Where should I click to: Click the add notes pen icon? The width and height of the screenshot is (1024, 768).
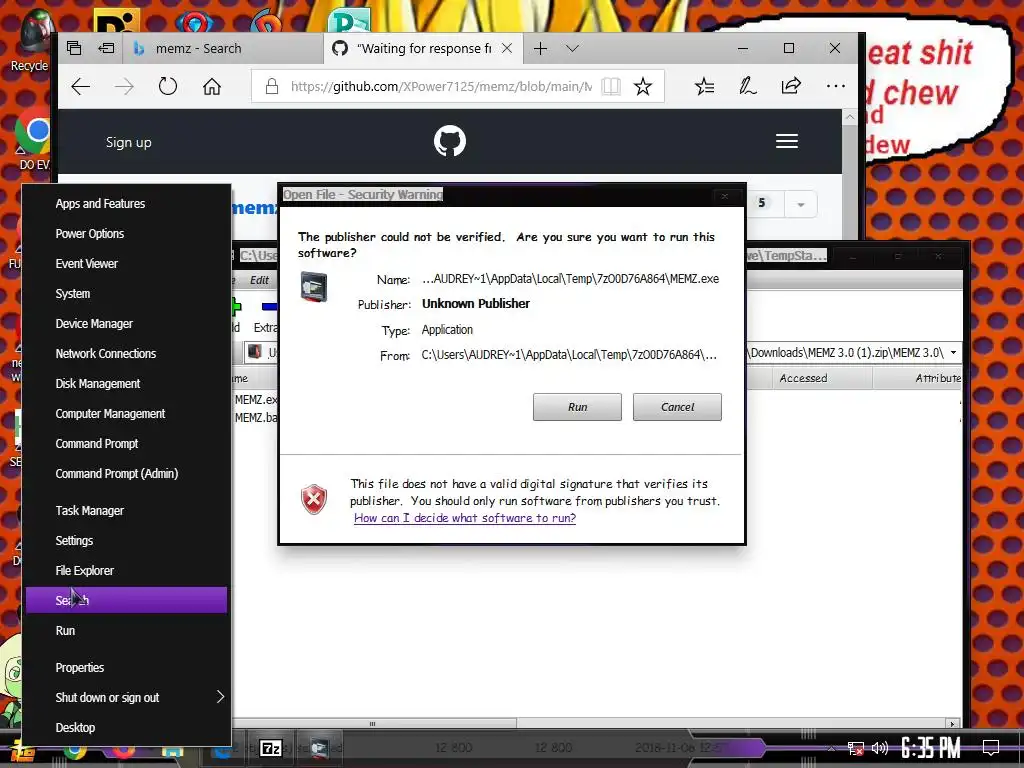click(747, 86)
